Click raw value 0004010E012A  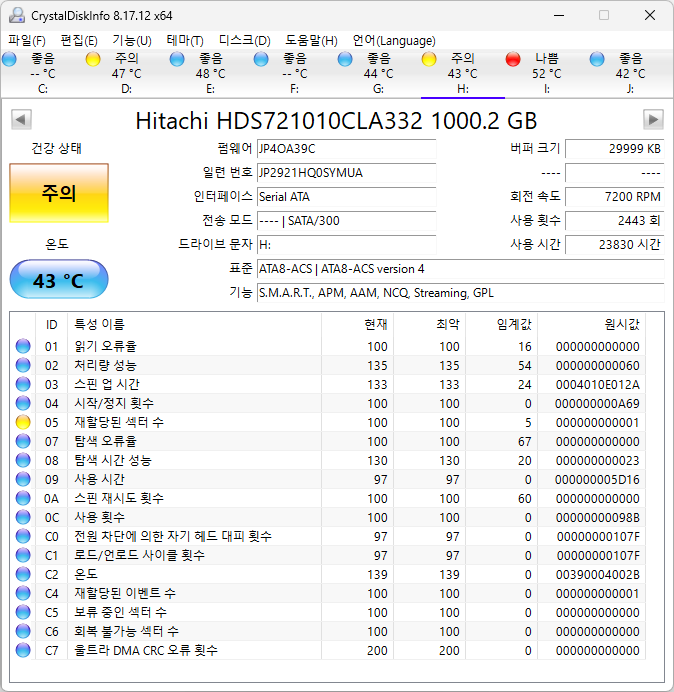597,384
